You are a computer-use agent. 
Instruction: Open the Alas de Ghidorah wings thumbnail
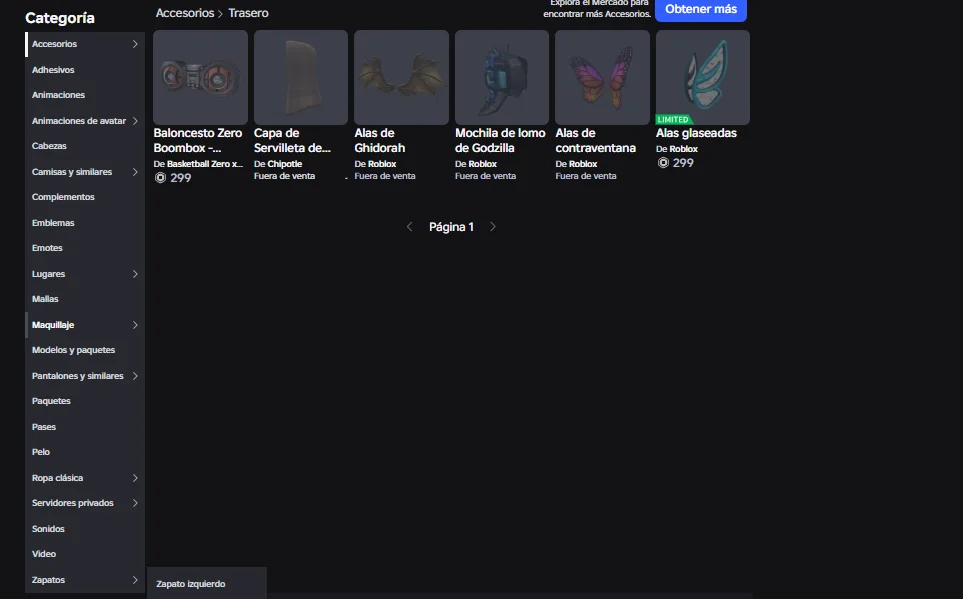[x=401, y=77]
